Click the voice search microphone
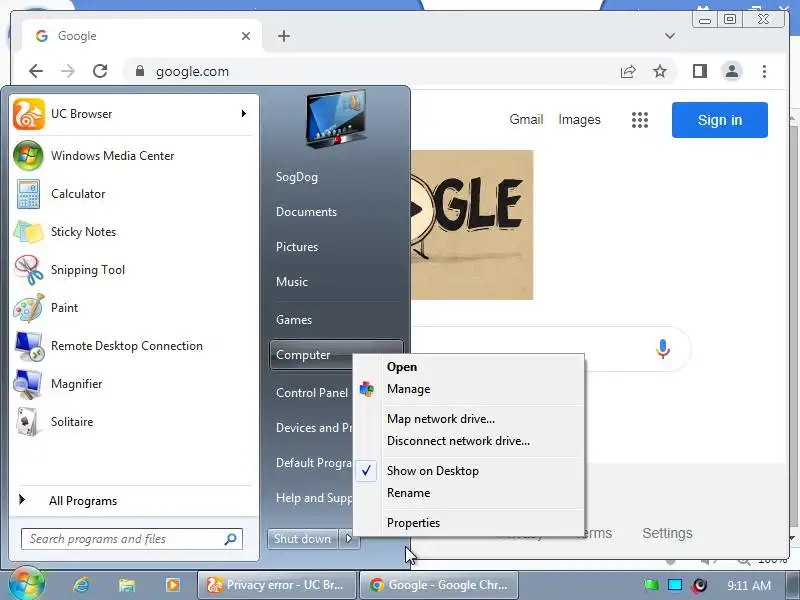800x600 pixels. (663, 349)
